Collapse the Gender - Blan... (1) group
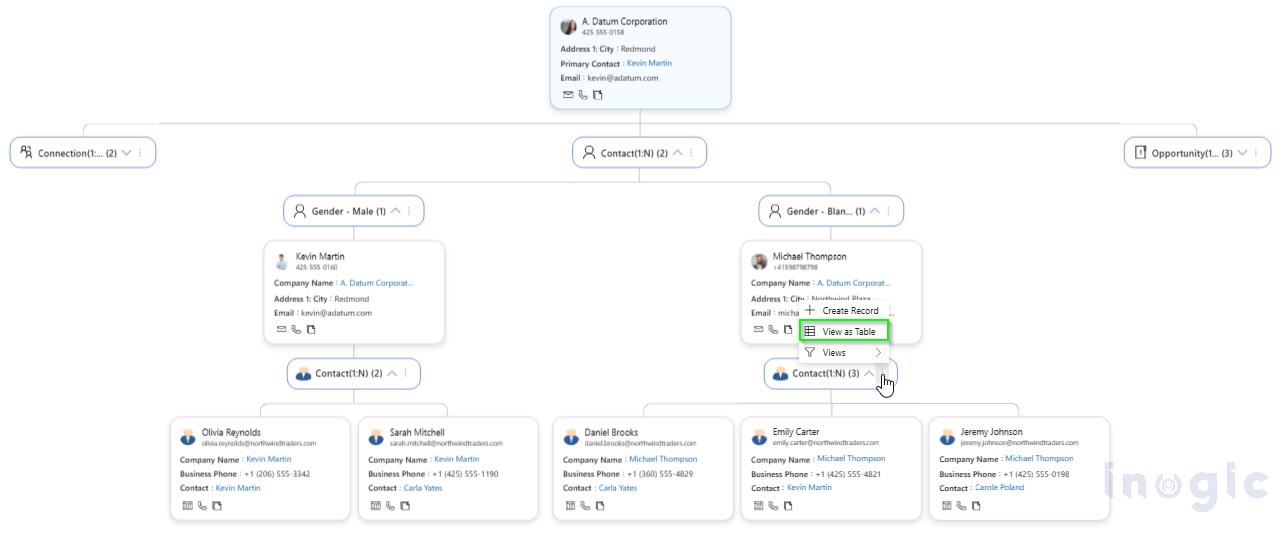The height and width of the screenshot is (541, 1282). click(874, 211)
